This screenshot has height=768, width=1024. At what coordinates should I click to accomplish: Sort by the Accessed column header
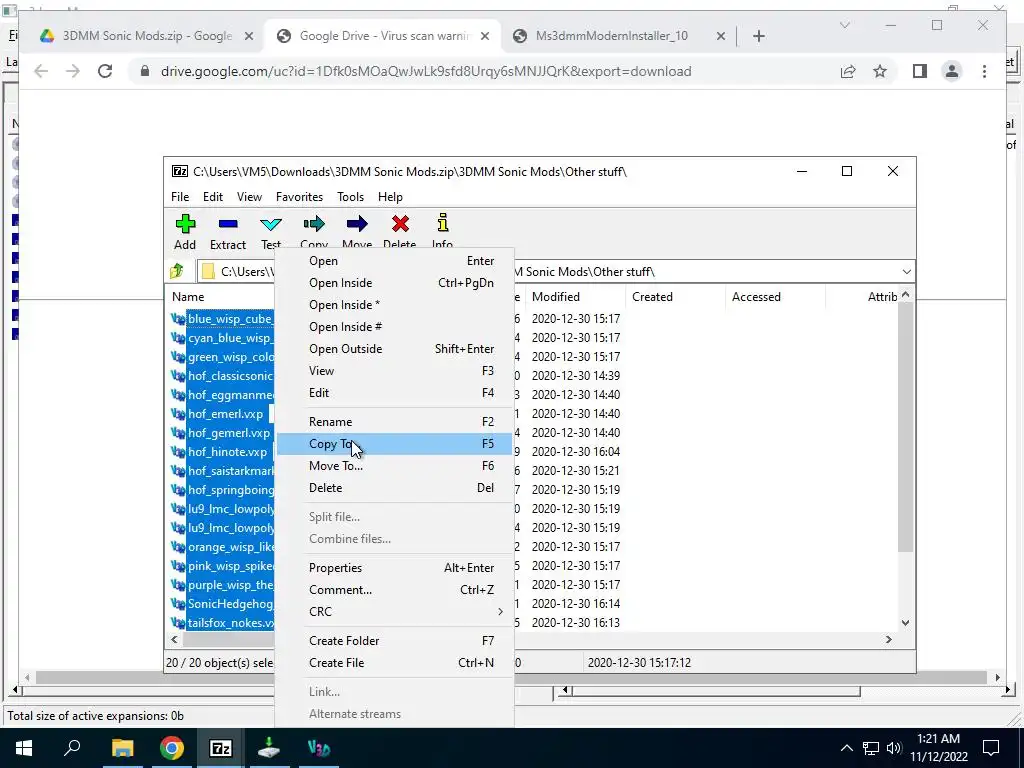point(775,296)
